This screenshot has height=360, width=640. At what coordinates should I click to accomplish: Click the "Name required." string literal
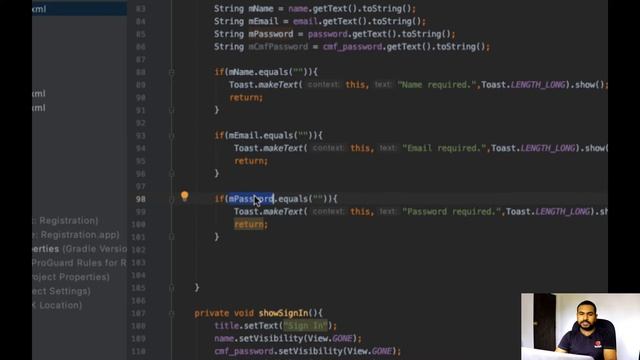[x=437, y=84]
